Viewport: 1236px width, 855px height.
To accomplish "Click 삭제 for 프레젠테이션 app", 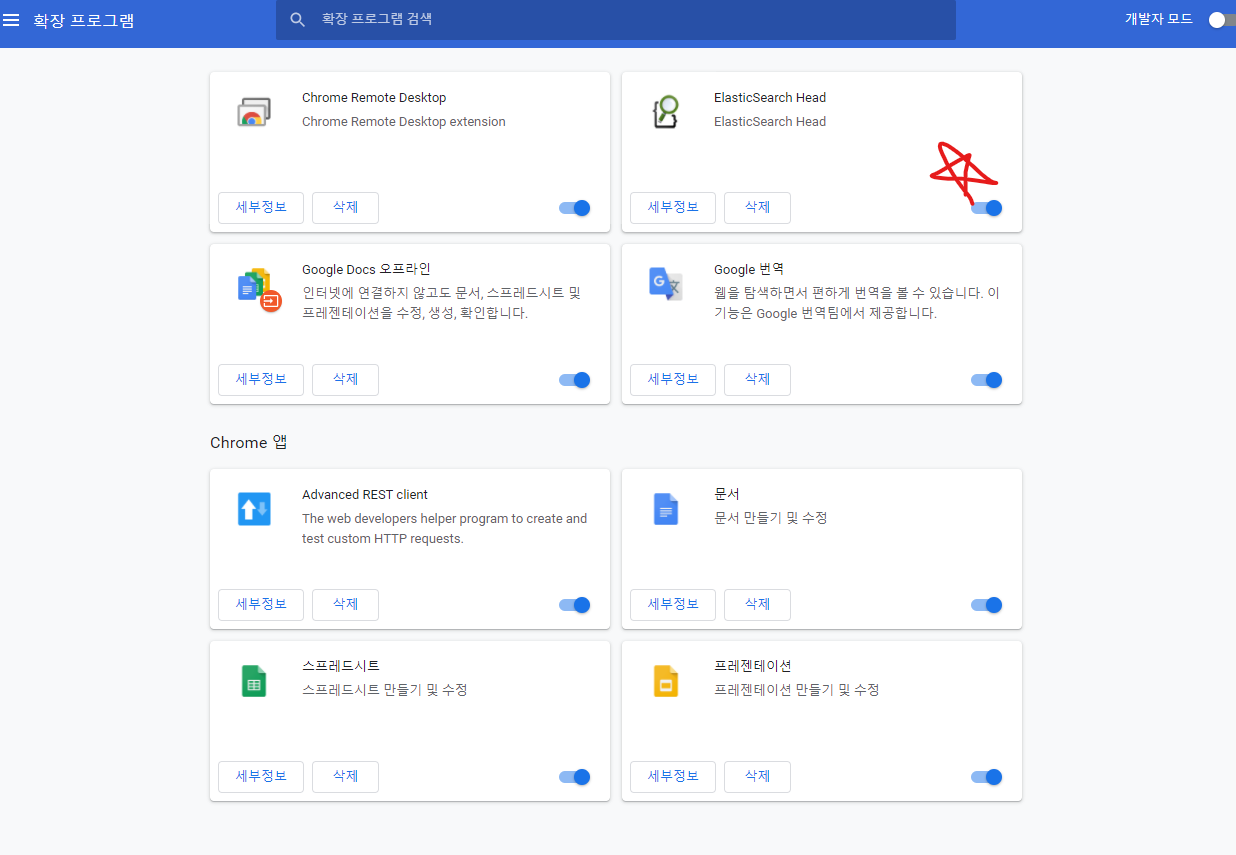I will click(x=757, y=777).
